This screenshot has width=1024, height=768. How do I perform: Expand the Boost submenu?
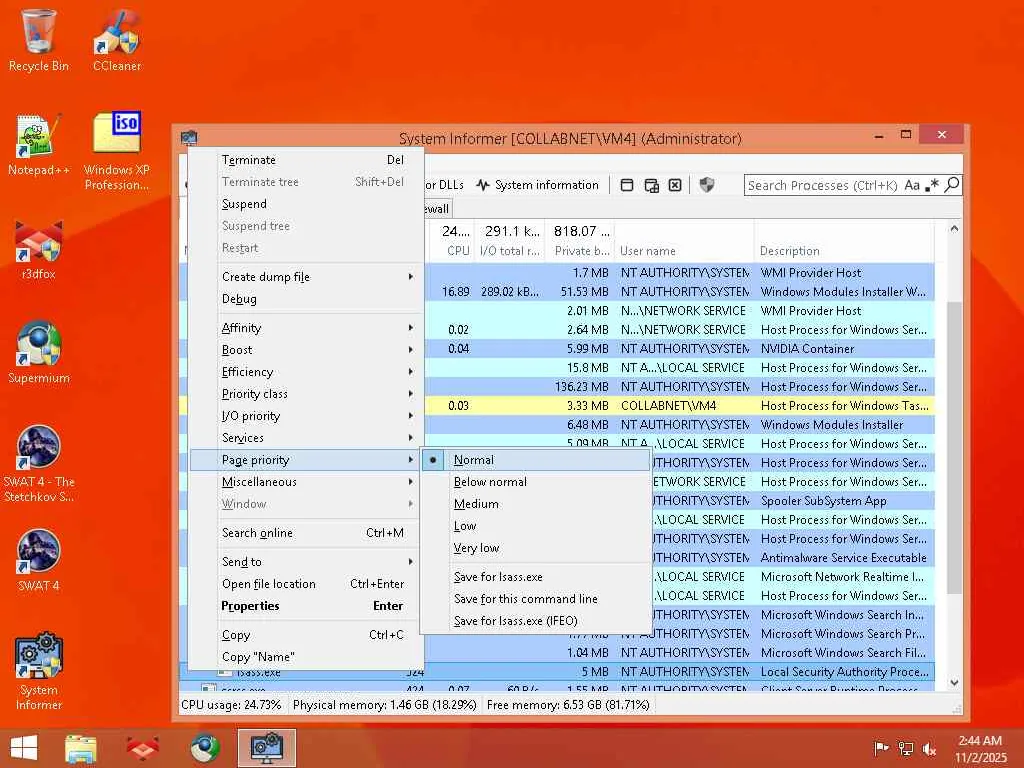pyautogui.click(x=306, y=350)
